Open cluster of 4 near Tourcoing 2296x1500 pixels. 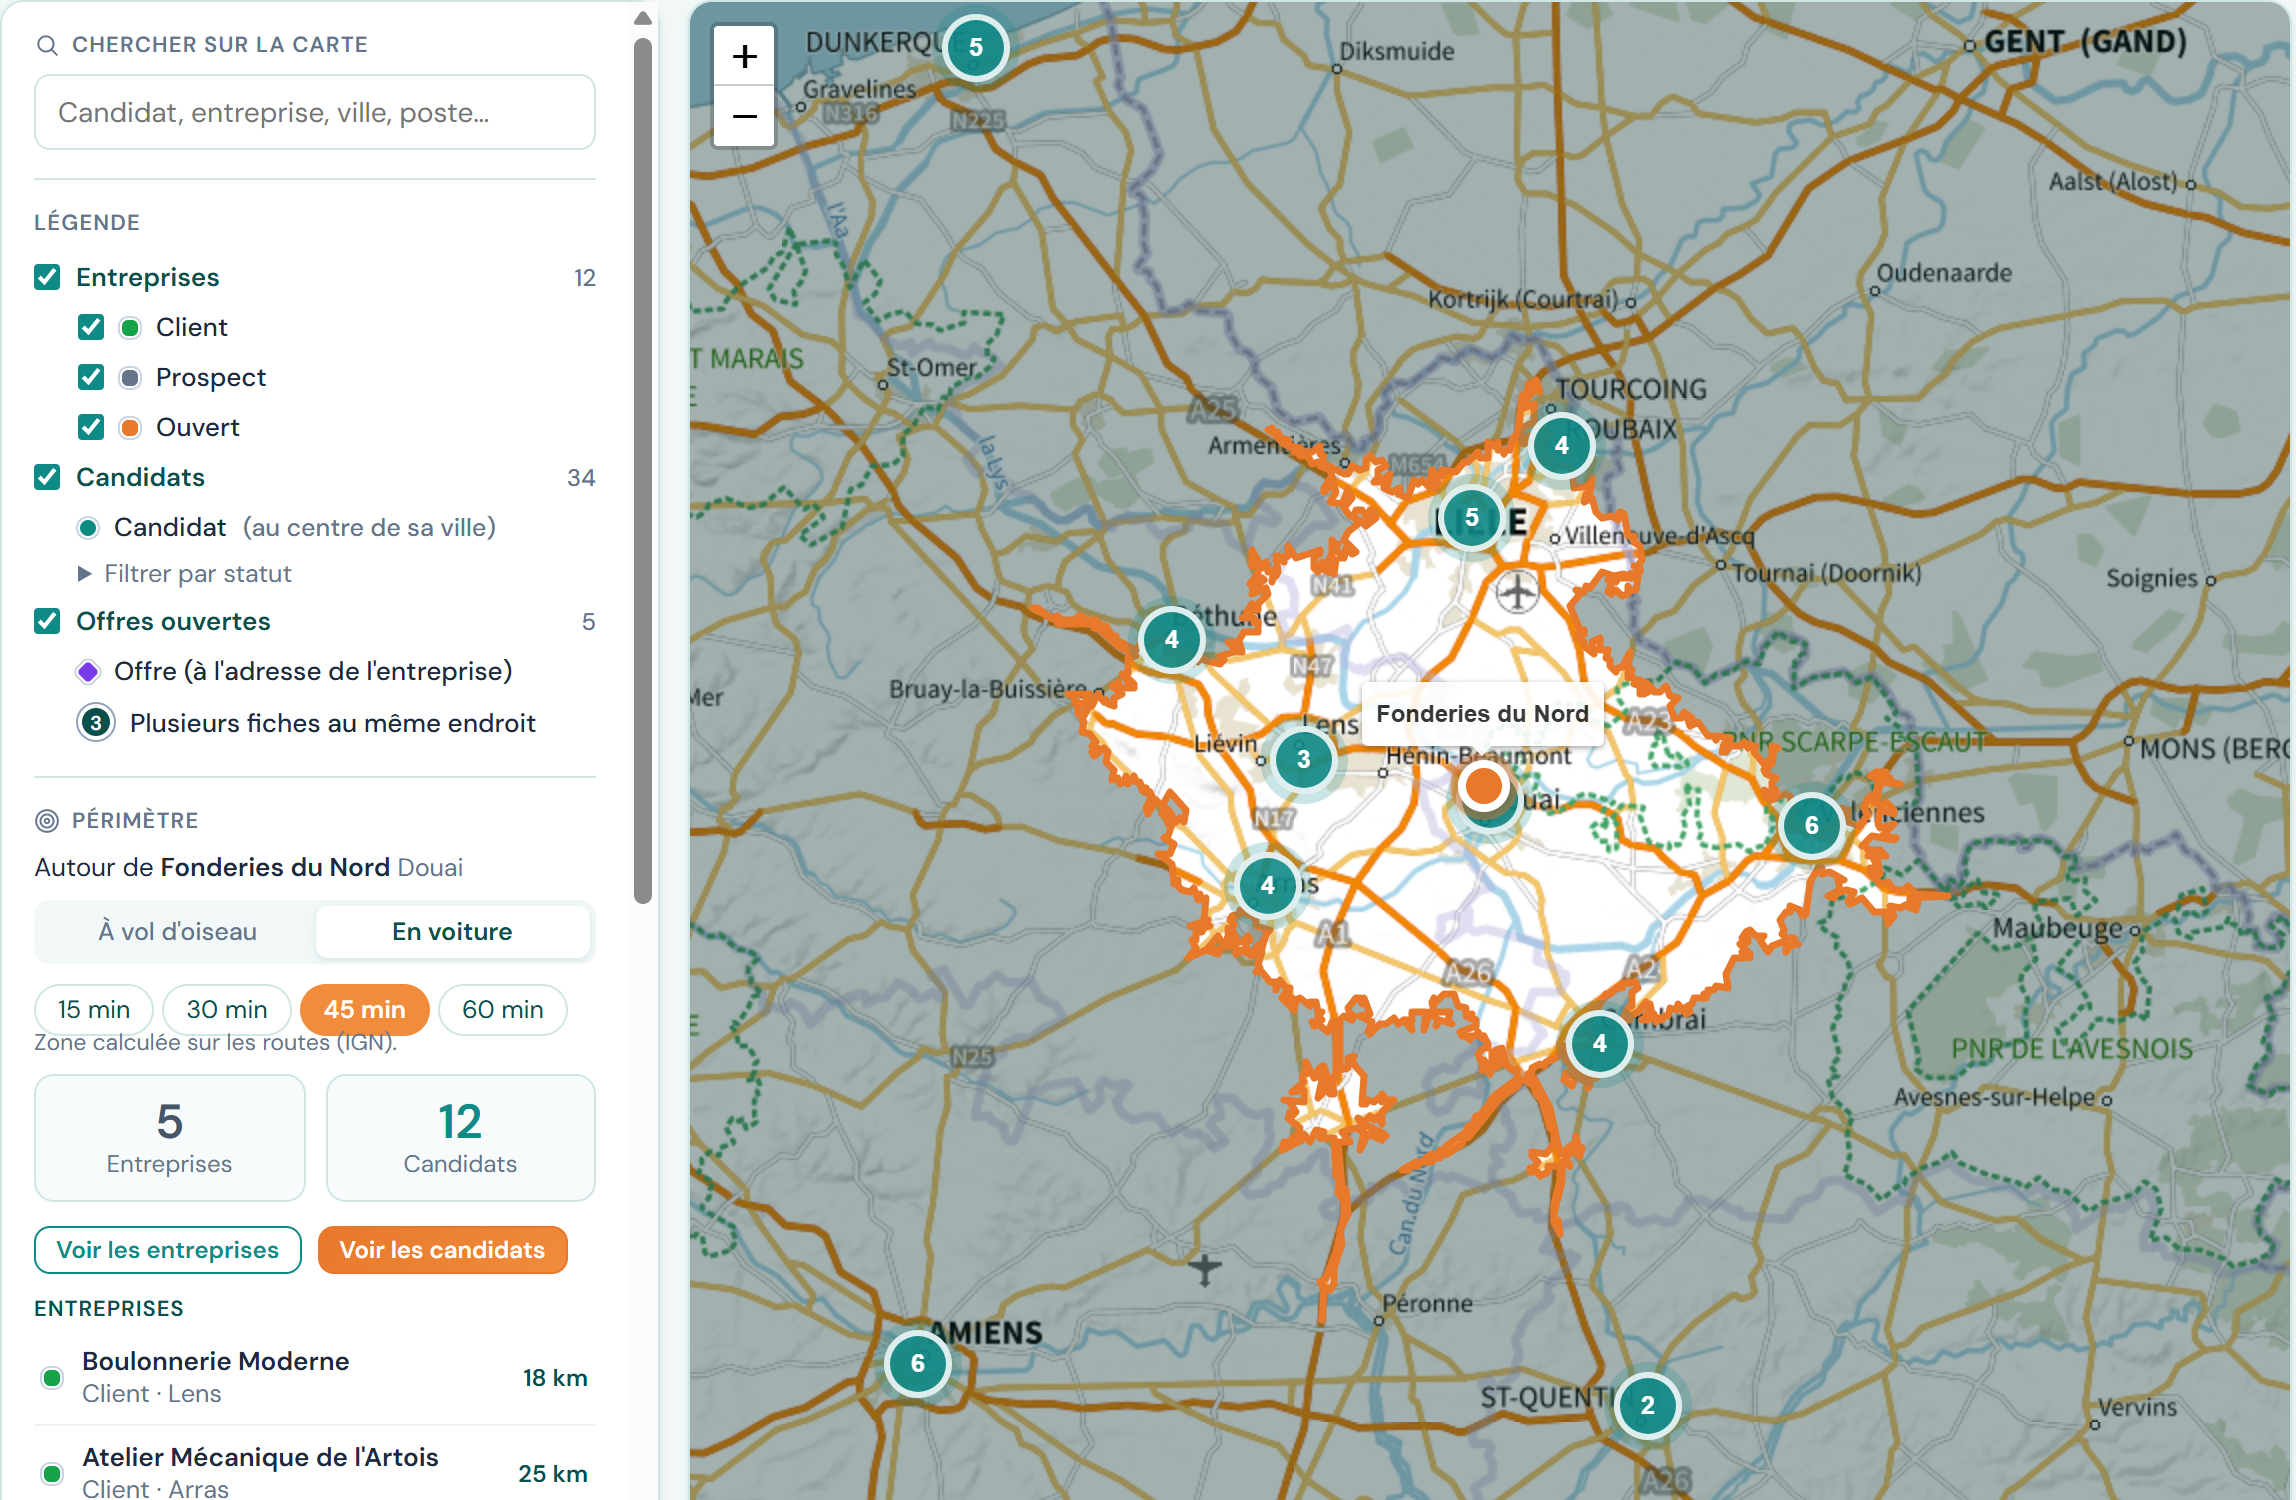tap(1562, 445)
